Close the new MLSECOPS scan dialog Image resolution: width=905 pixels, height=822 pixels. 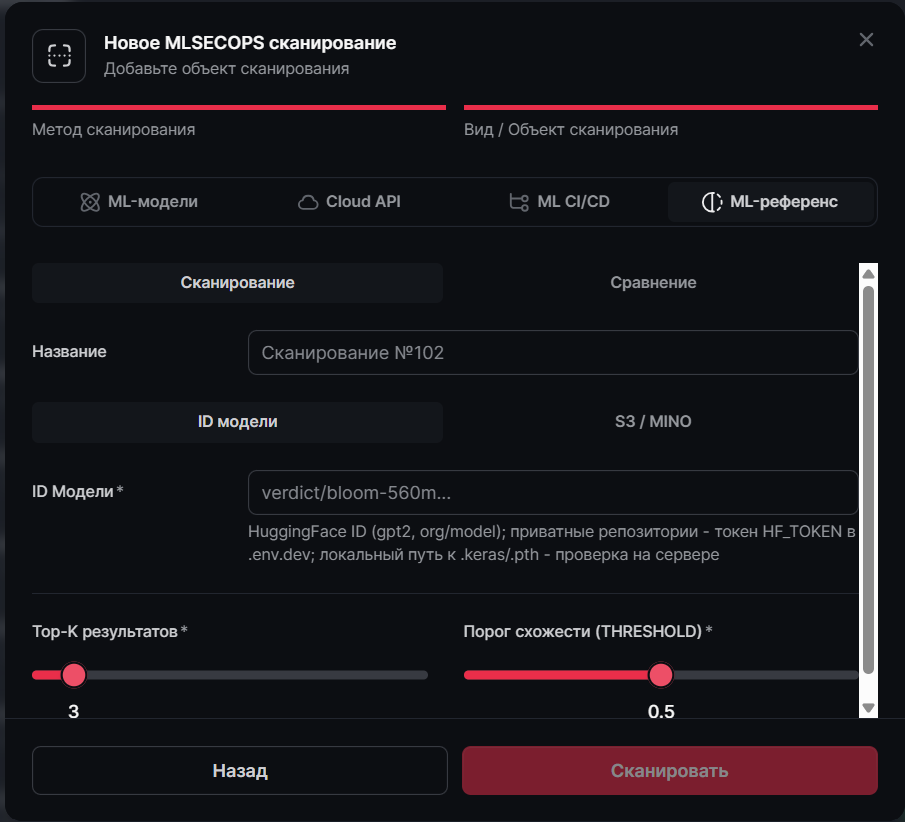[866, 40]
